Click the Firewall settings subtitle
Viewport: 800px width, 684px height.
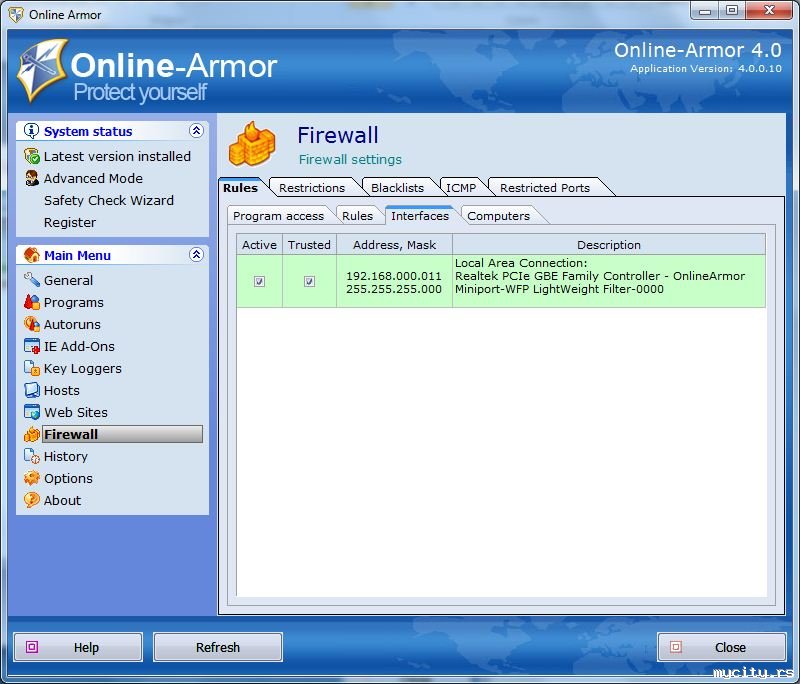tap(350, 159)
